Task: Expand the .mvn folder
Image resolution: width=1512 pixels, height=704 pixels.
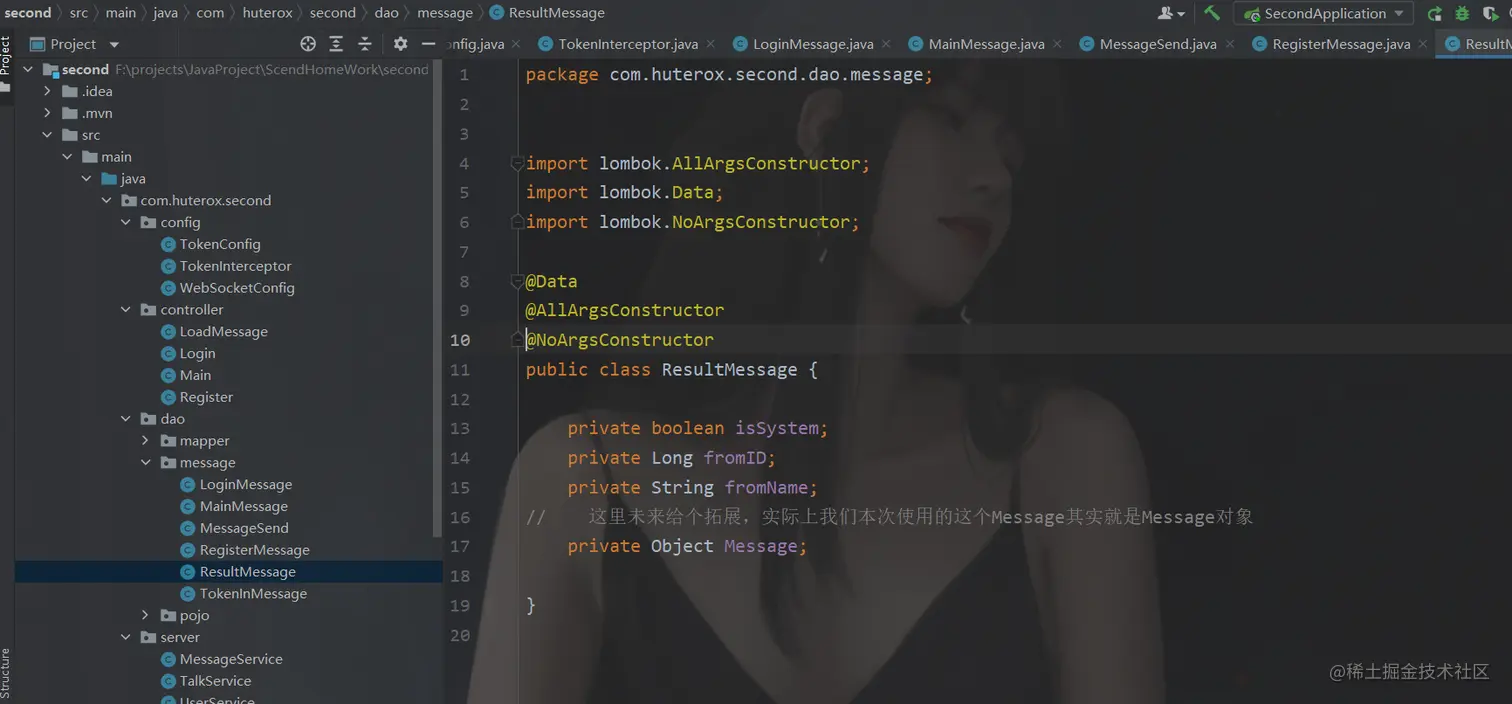Action: click(47, 113)
